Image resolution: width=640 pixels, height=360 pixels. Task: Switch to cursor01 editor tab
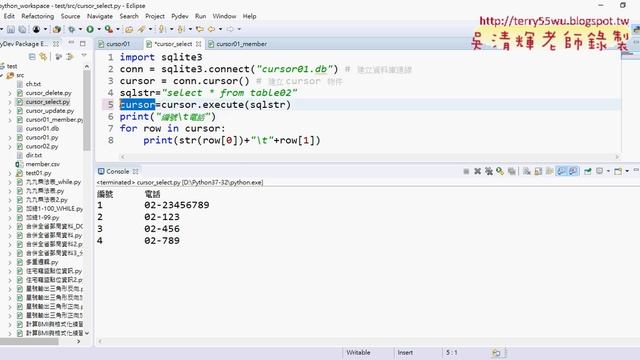[118, 44]
